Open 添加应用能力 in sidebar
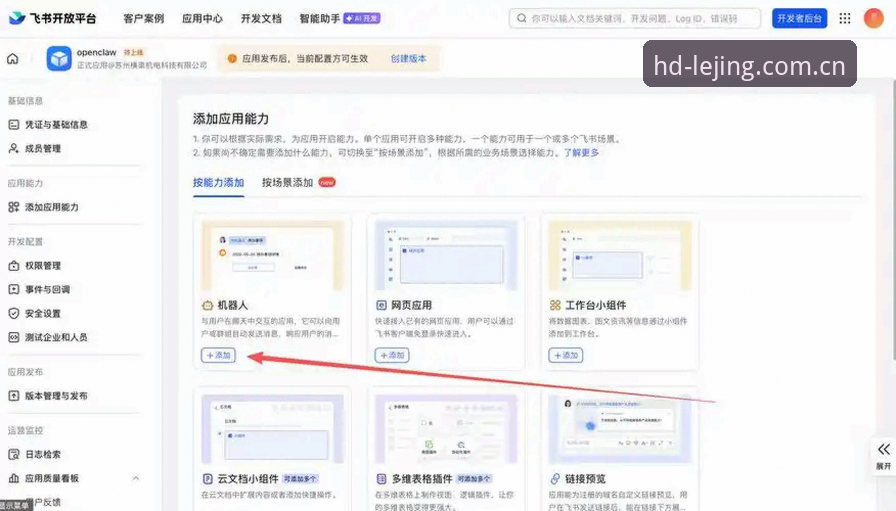 [x=51, y=207]
